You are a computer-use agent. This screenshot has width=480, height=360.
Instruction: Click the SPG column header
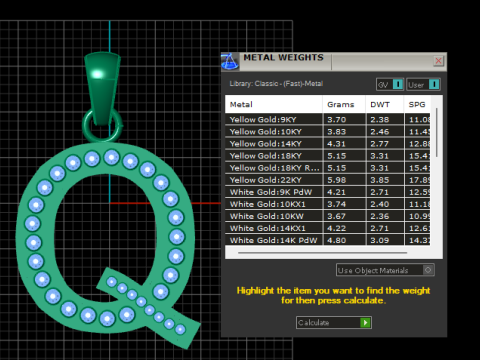(417, 104)
